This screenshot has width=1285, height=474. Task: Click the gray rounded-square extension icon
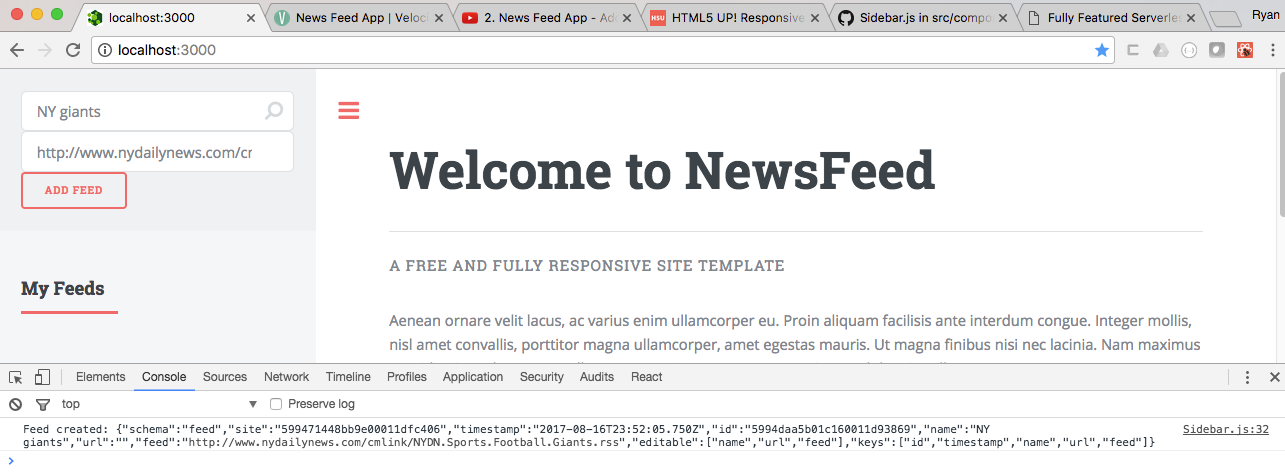pyautogui.click(x=1217, y=50)
